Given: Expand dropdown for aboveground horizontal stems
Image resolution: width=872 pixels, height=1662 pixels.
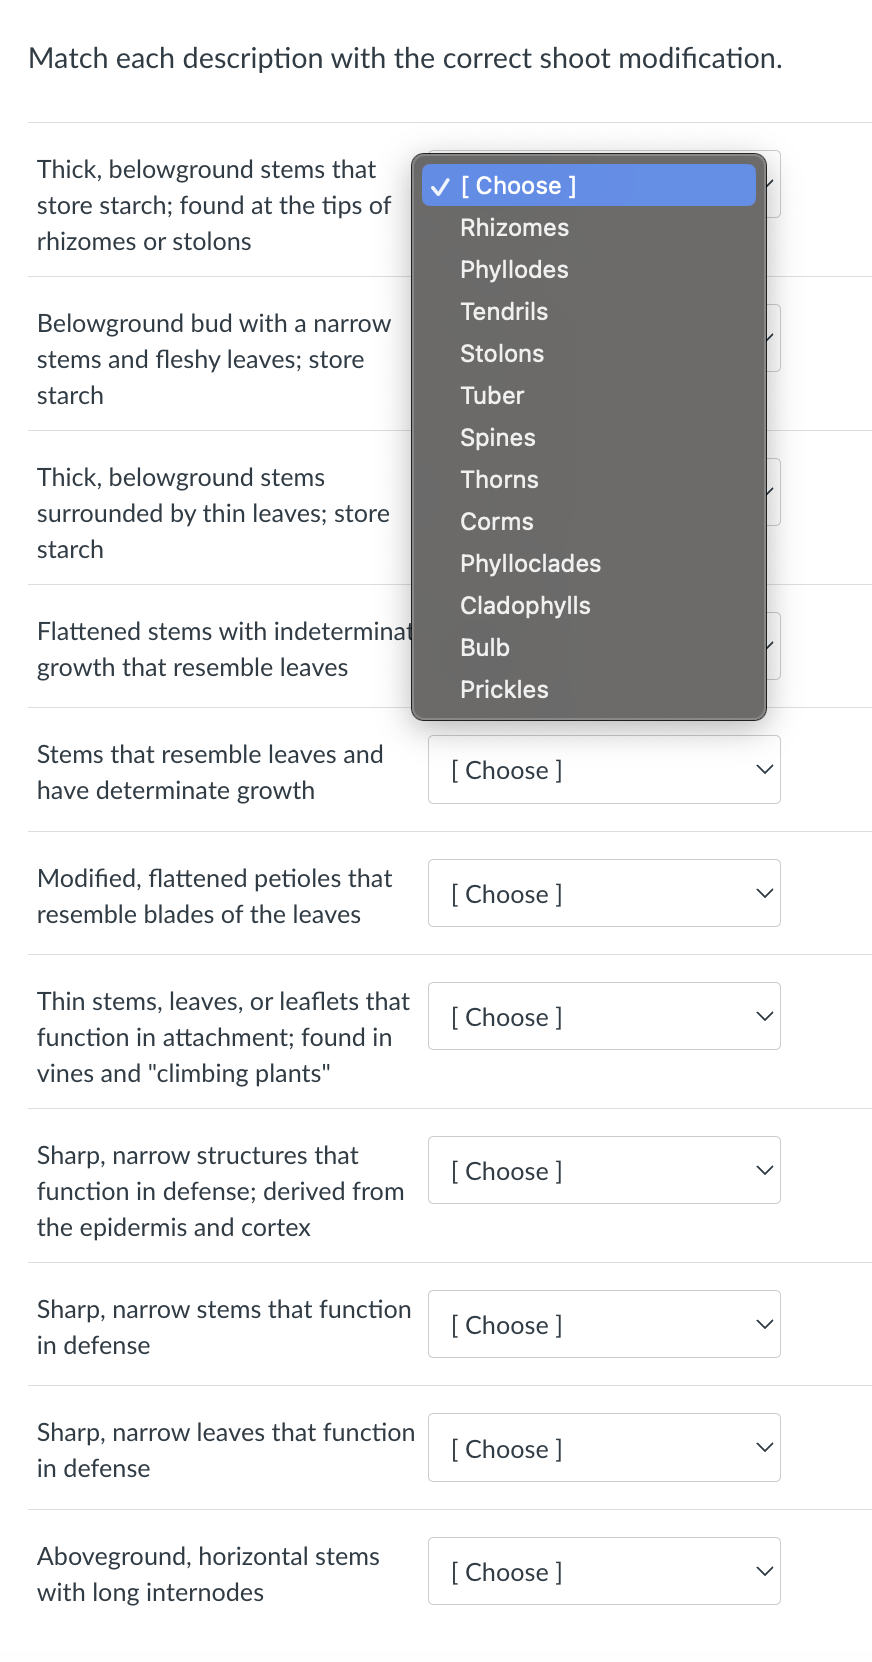Looking at the screenshot, I should point(604,1571).
